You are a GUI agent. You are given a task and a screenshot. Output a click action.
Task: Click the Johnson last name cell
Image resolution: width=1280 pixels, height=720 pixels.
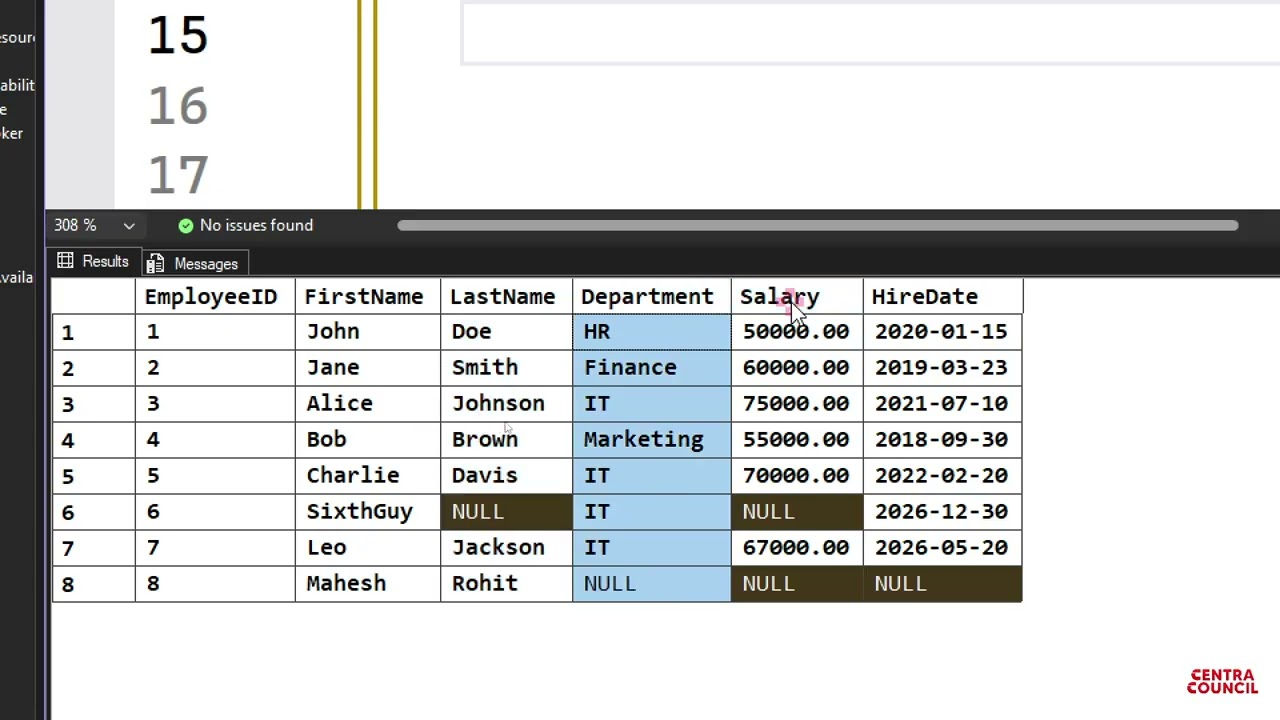(x=506, y=404)
